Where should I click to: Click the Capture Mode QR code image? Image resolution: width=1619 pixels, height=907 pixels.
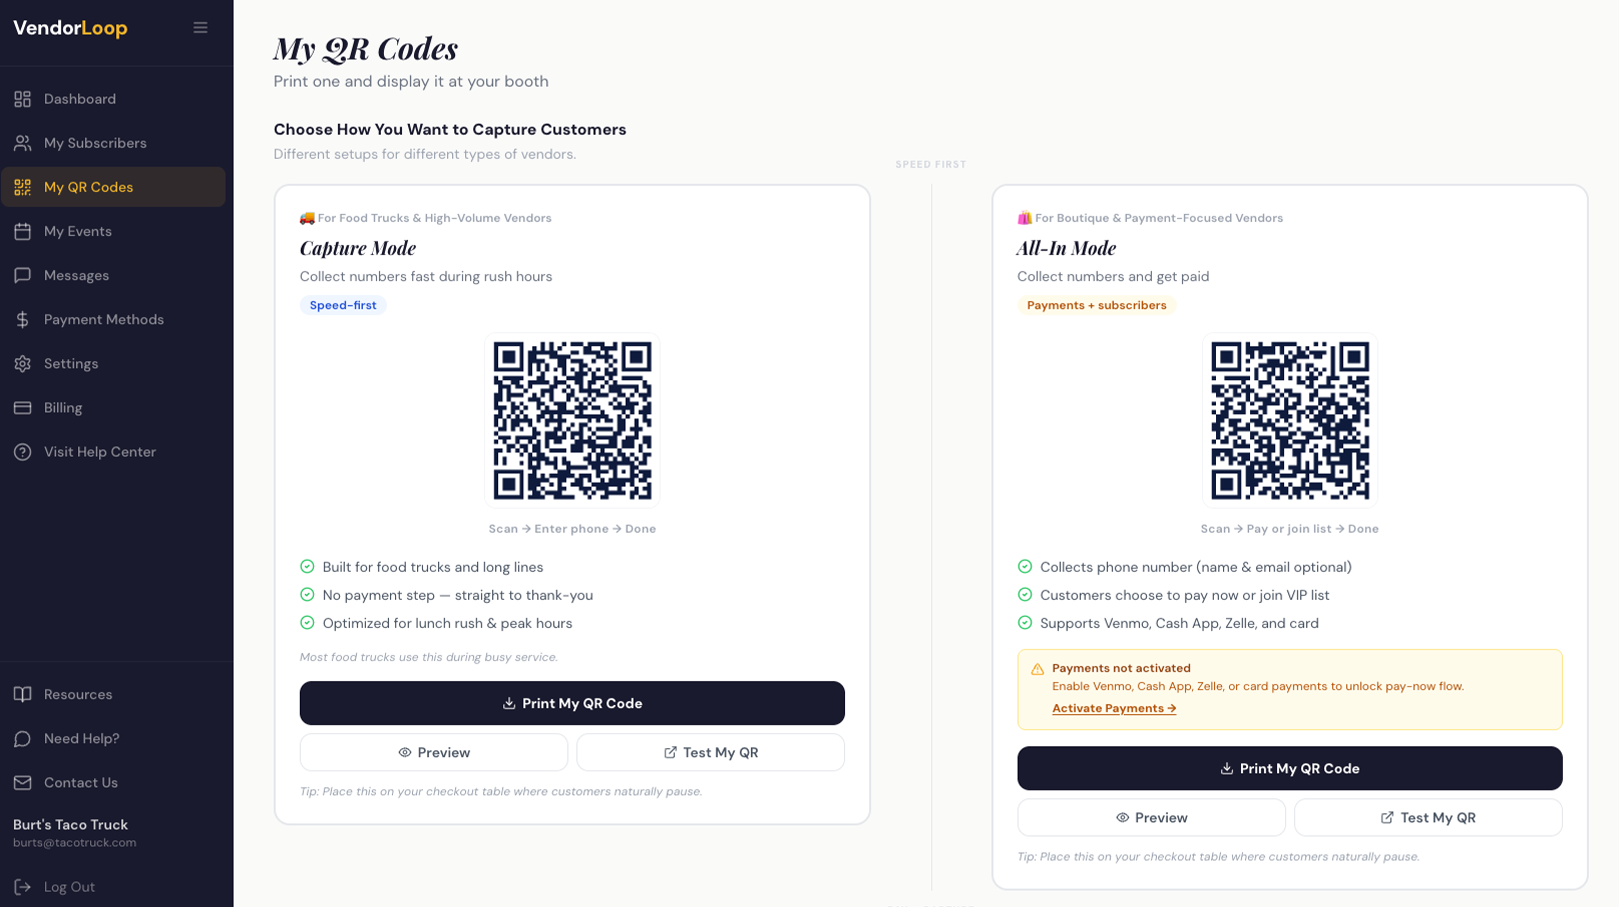point(572,420)
